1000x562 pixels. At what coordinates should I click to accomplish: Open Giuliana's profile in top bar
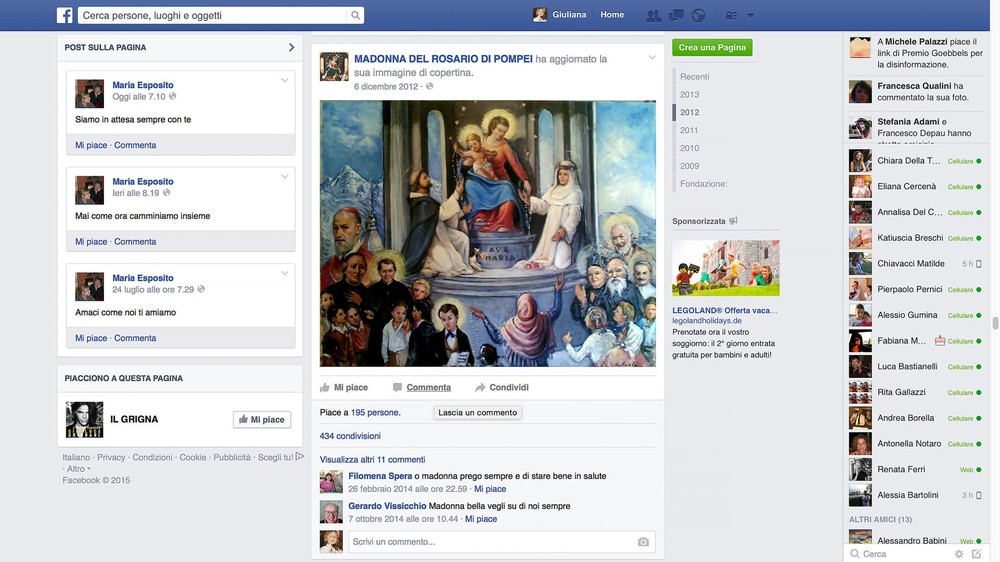coord(560,15)
